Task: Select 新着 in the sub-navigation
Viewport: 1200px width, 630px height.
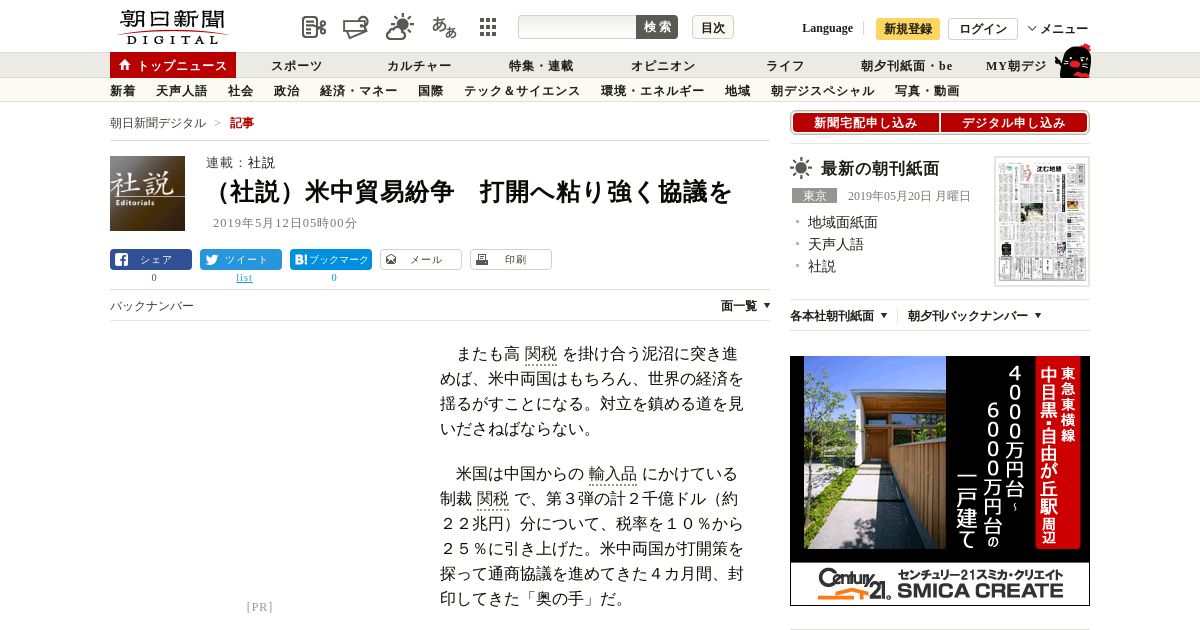Action: [x=123, y=91]
